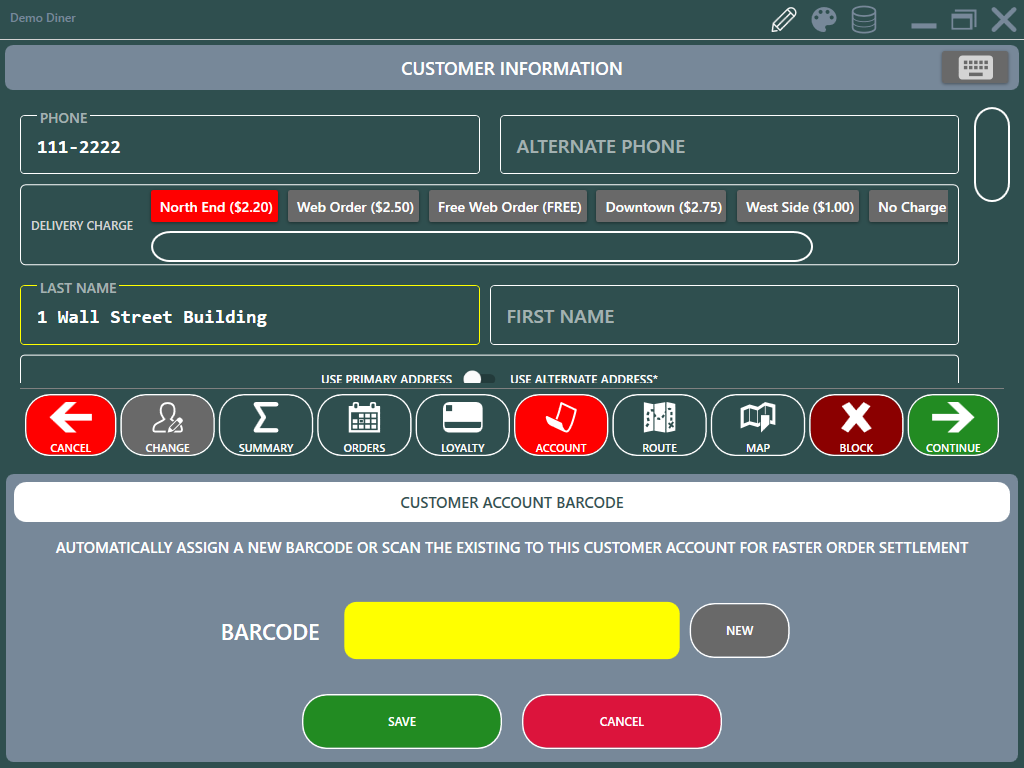Click the vertical scrollbar on the right
This screenshot has width=1024, height=768.
(x=991, y=155)
